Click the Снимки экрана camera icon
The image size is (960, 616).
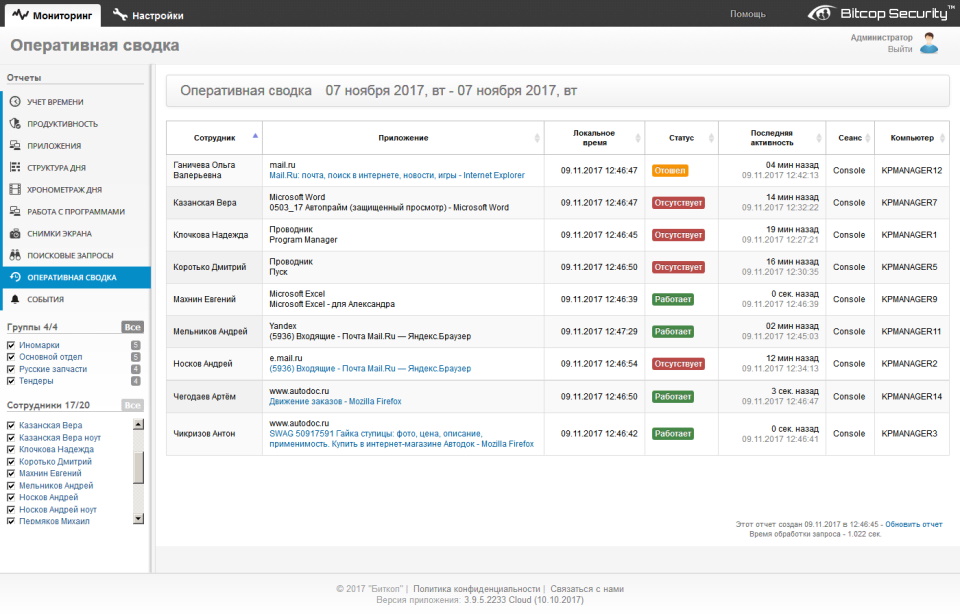(15, 234)
